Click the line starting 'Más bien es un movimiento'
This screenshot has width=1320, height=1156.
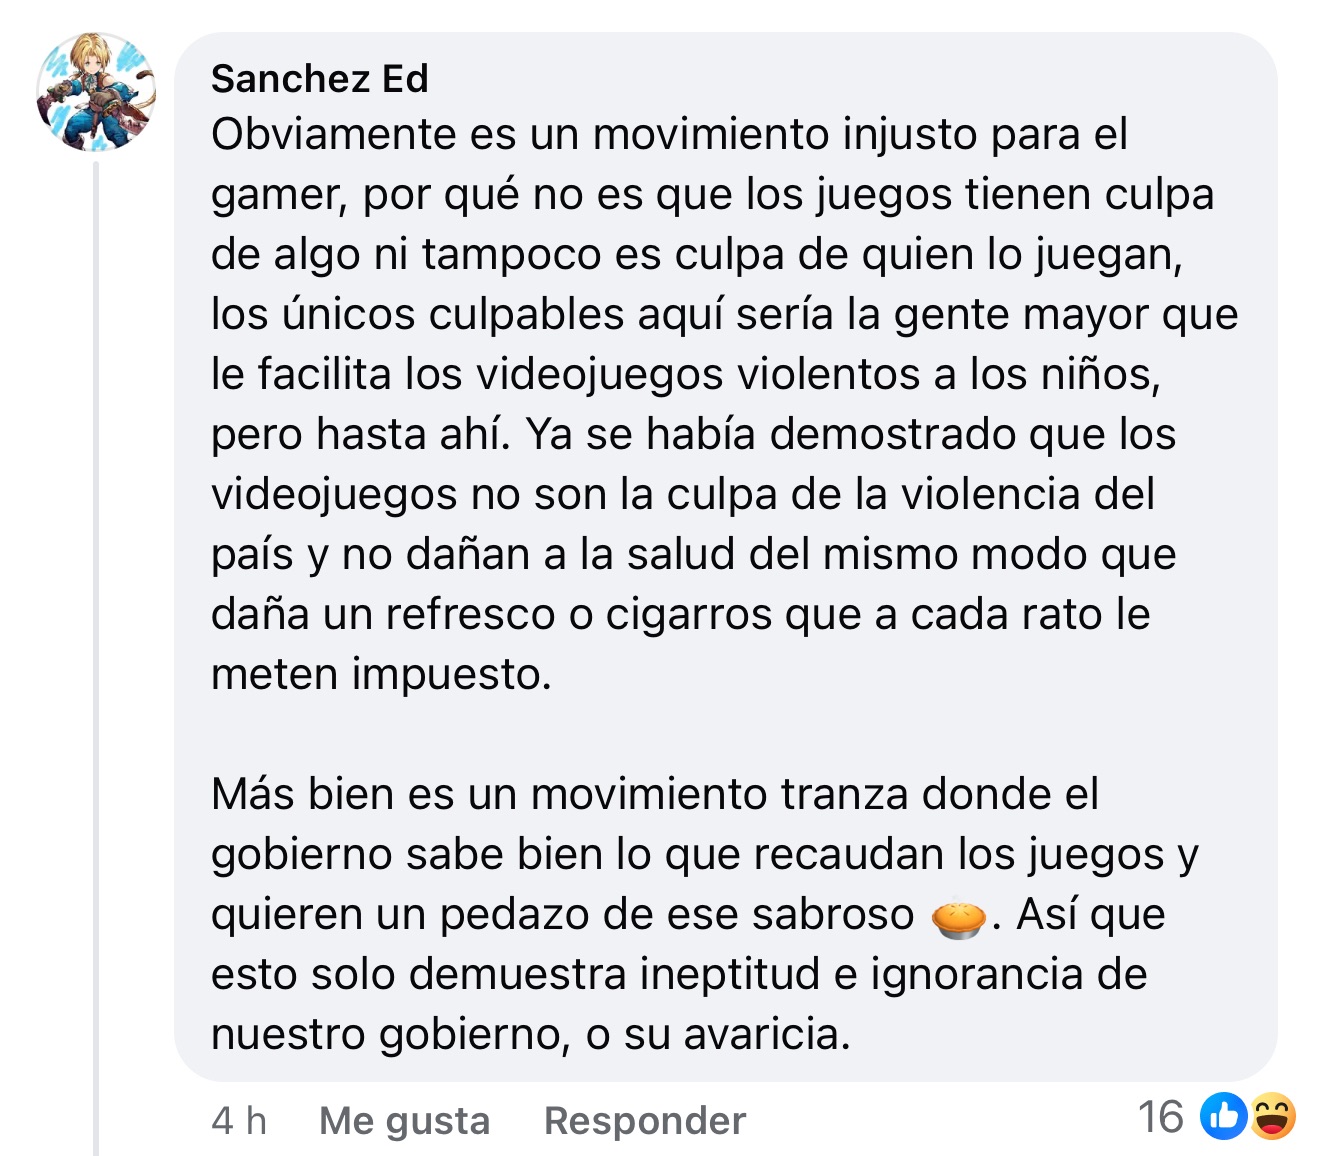coord(654,794)
